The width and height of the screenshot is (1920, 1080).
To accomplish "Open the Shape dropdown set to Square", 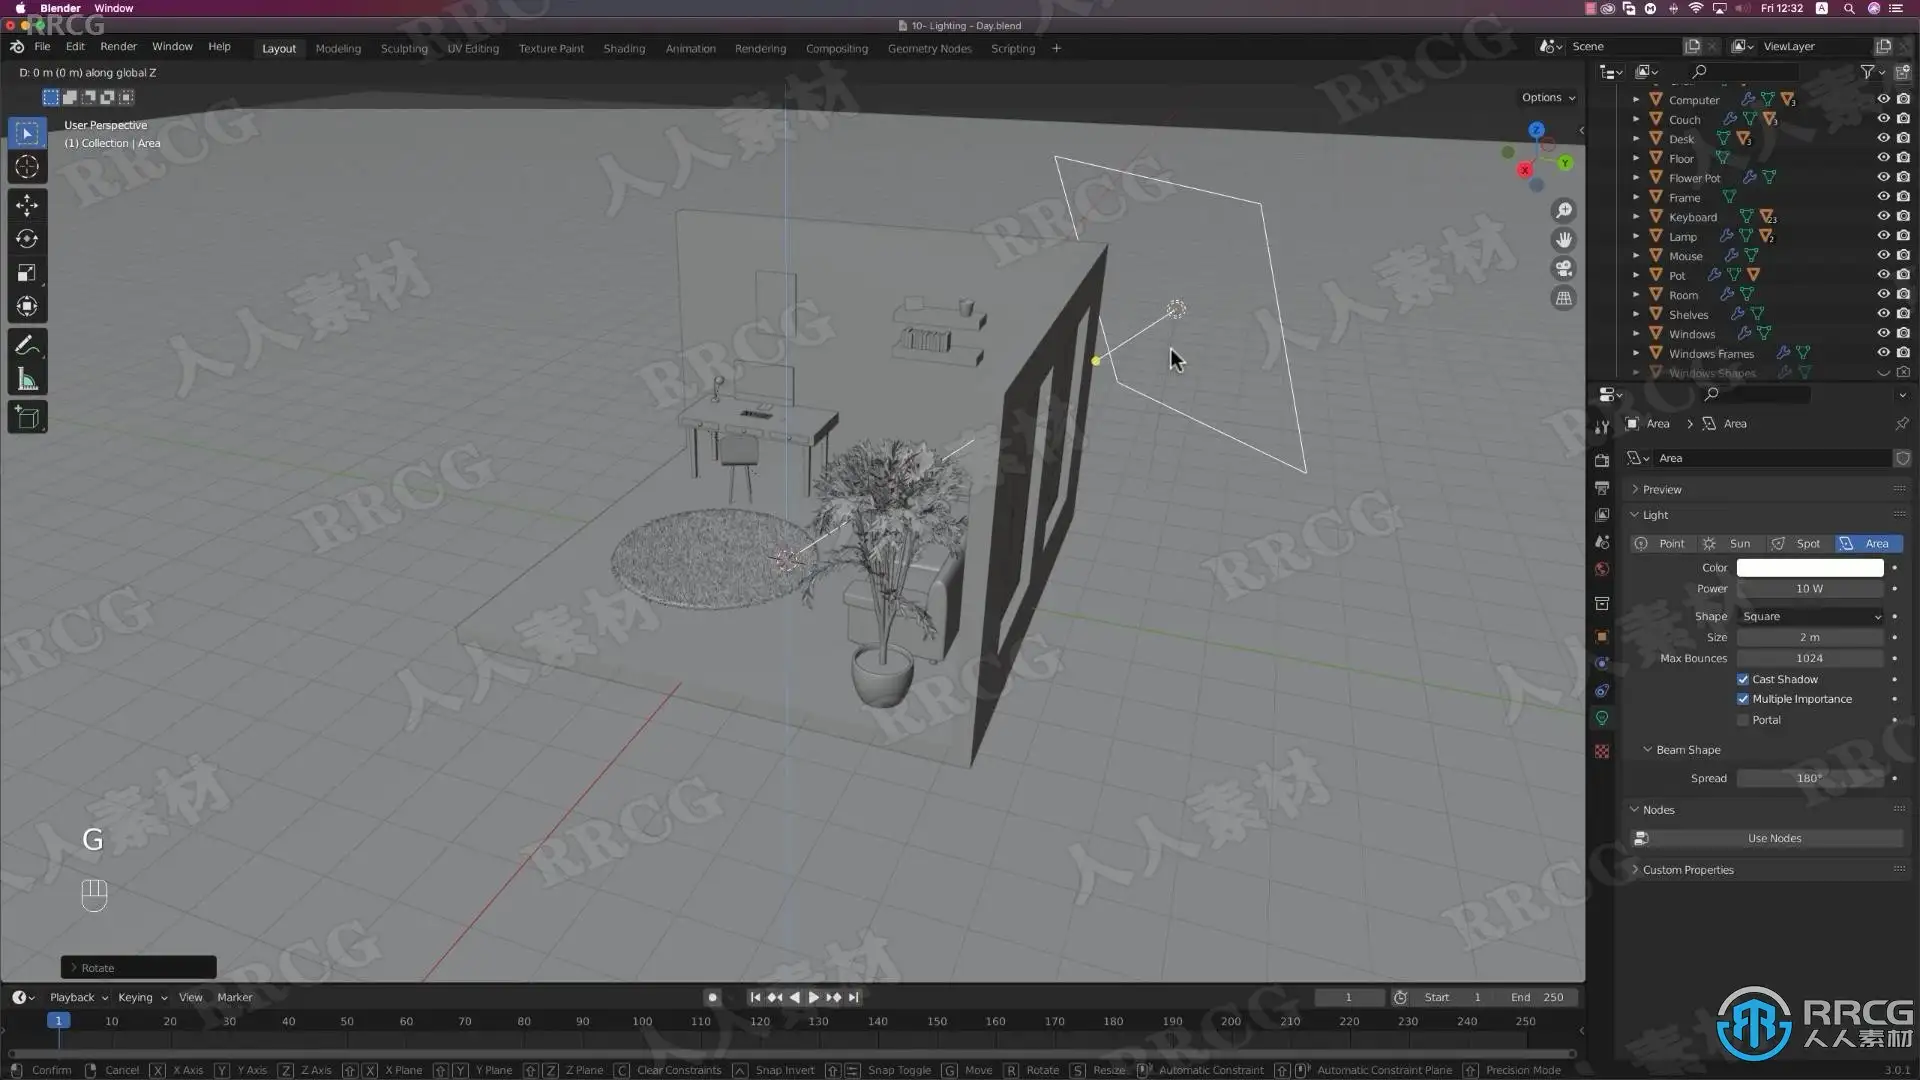I will pos(1810,617).
